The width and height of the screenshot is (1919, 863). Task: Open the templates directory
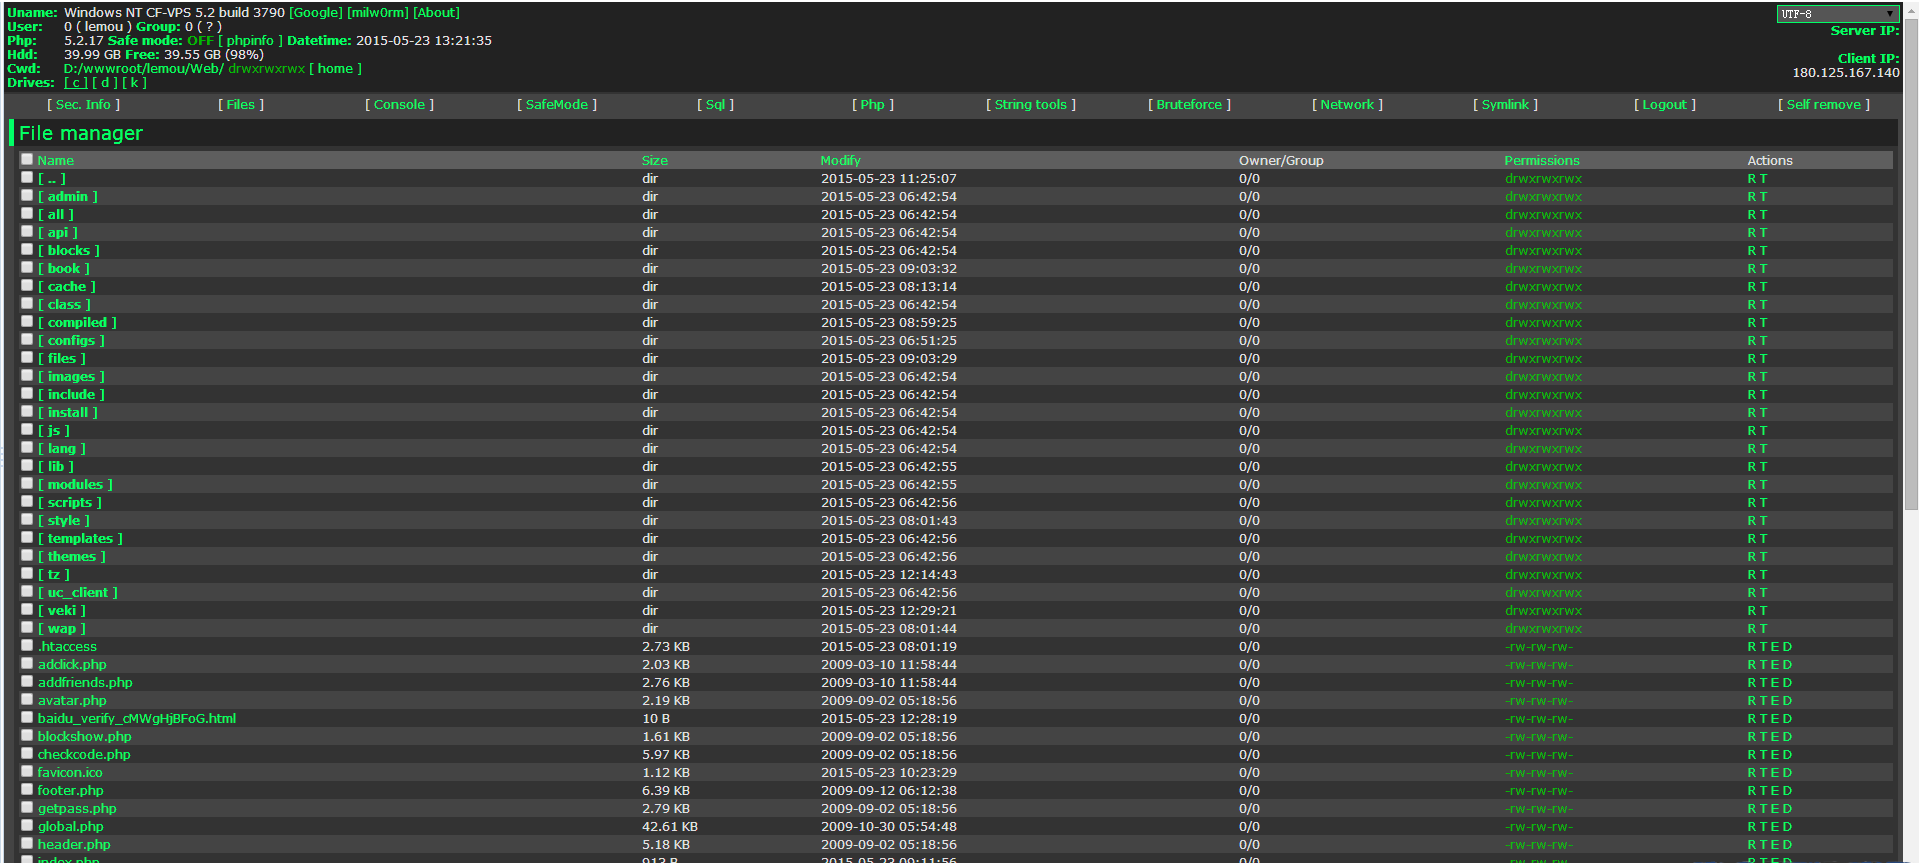click(80, 538)
